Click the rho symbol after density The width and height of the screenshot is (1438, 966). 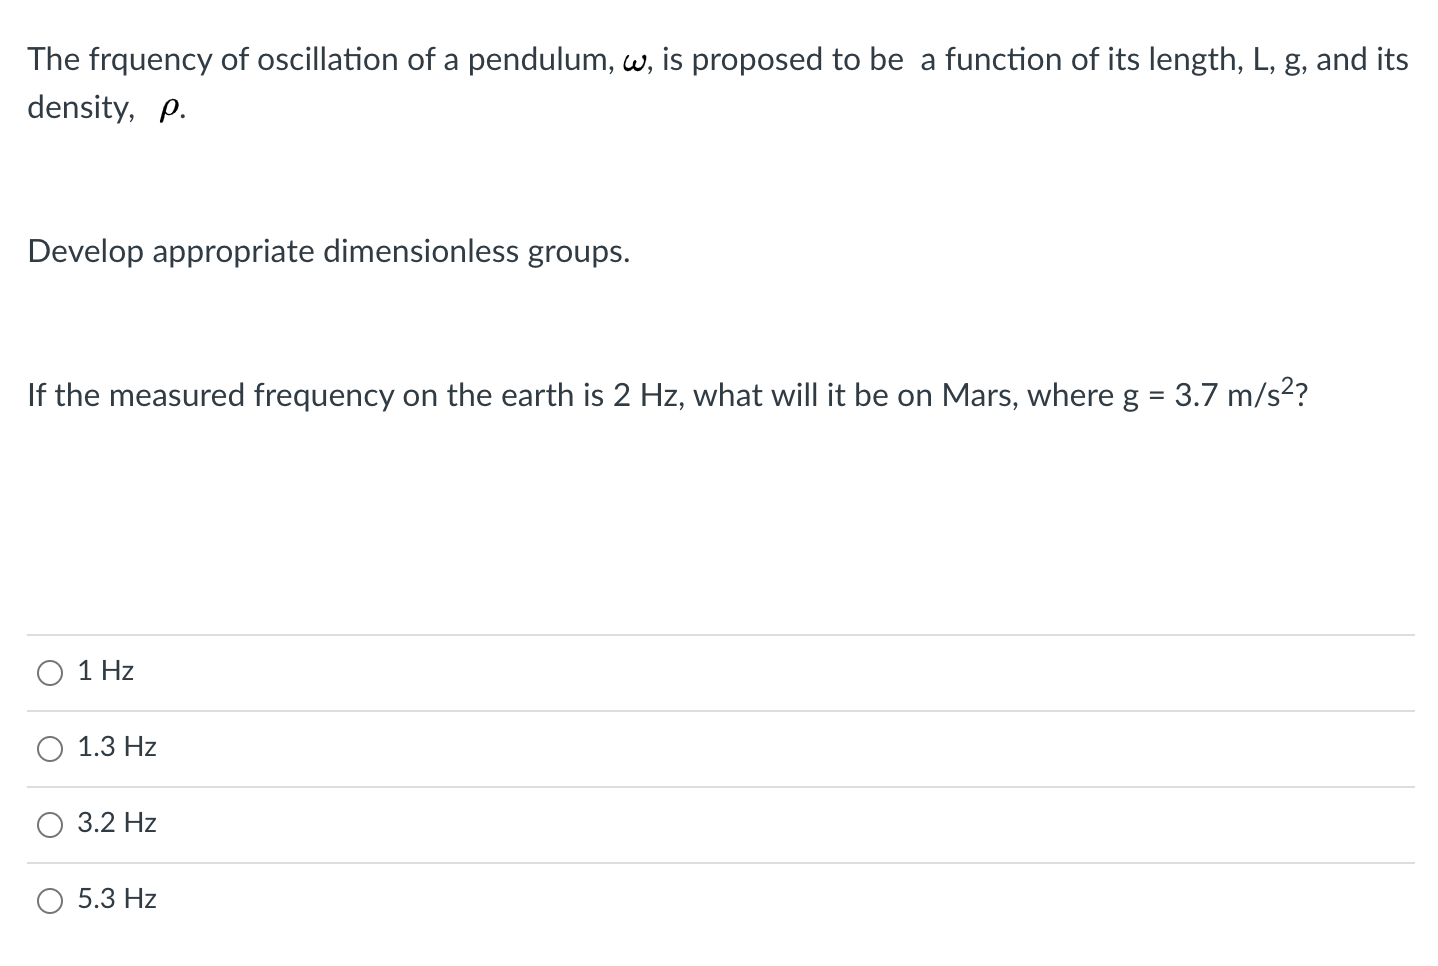click(x=169, y=112)
